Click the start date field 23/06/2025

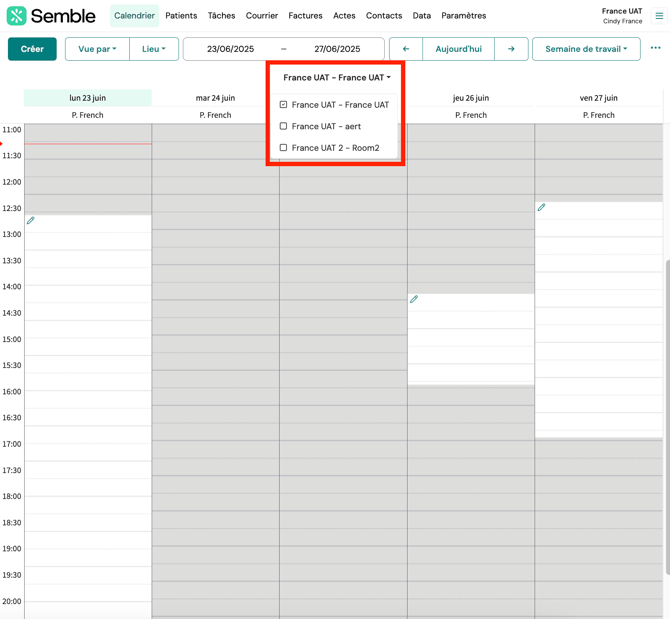[230, 49]
